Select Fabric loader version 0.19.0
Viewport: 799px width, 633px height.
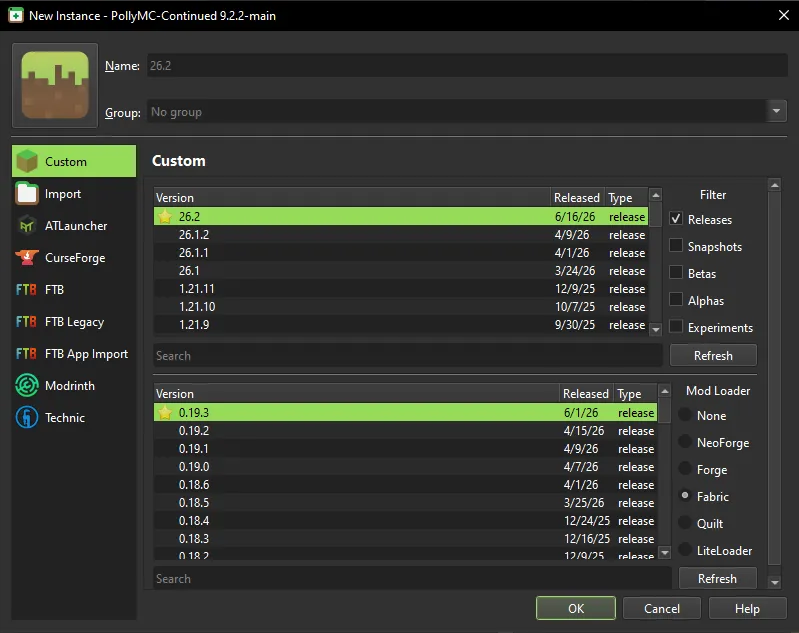(x=406, y=466)
